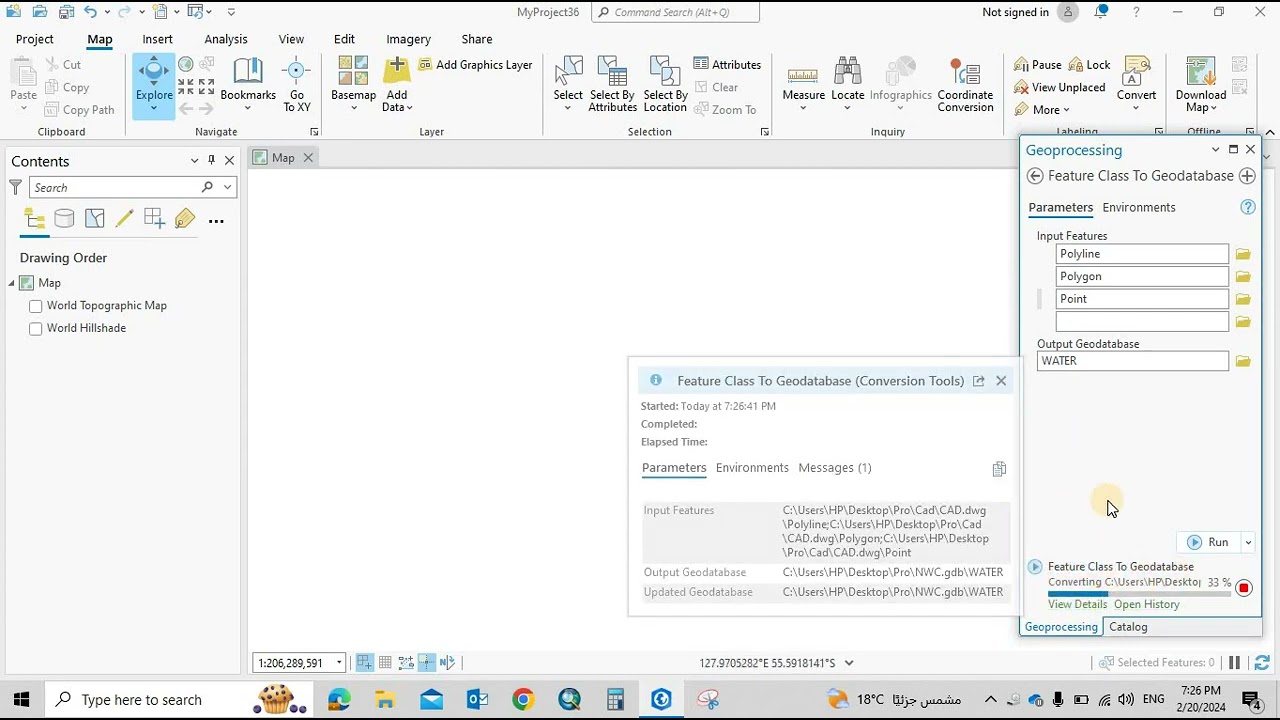This screenshot has width=1280, height=720.
Task: Toggle World Hillshade layer visibility
Action: (36, 328)
